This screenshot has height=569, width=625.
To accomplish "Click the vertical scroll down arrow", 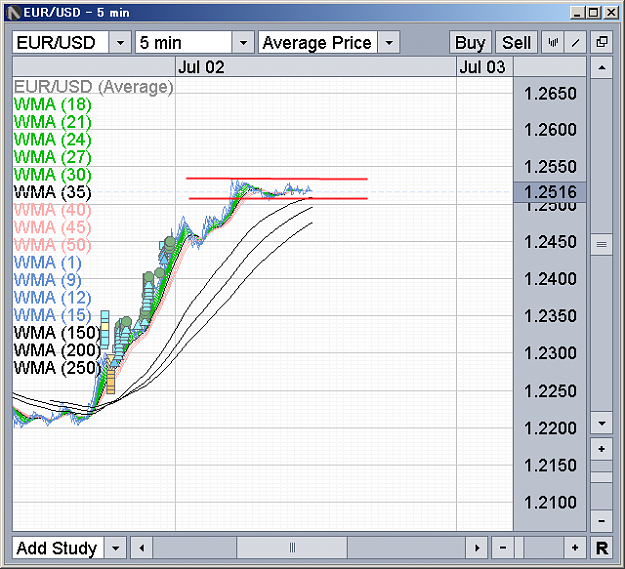I will 601,423.
